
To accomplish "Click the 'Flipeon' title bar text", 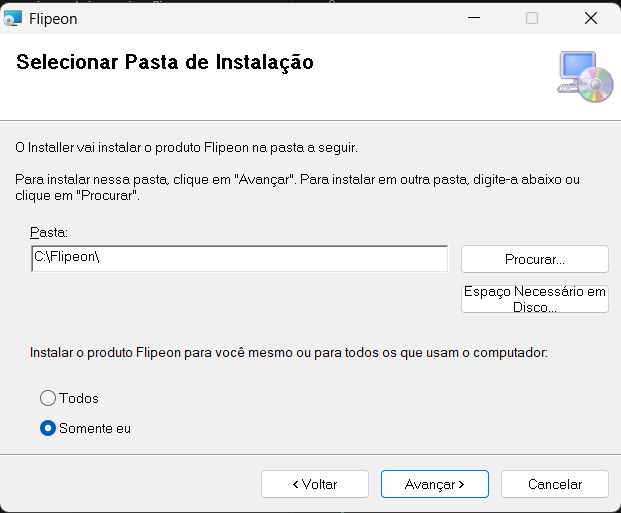I will click(53, 19).
